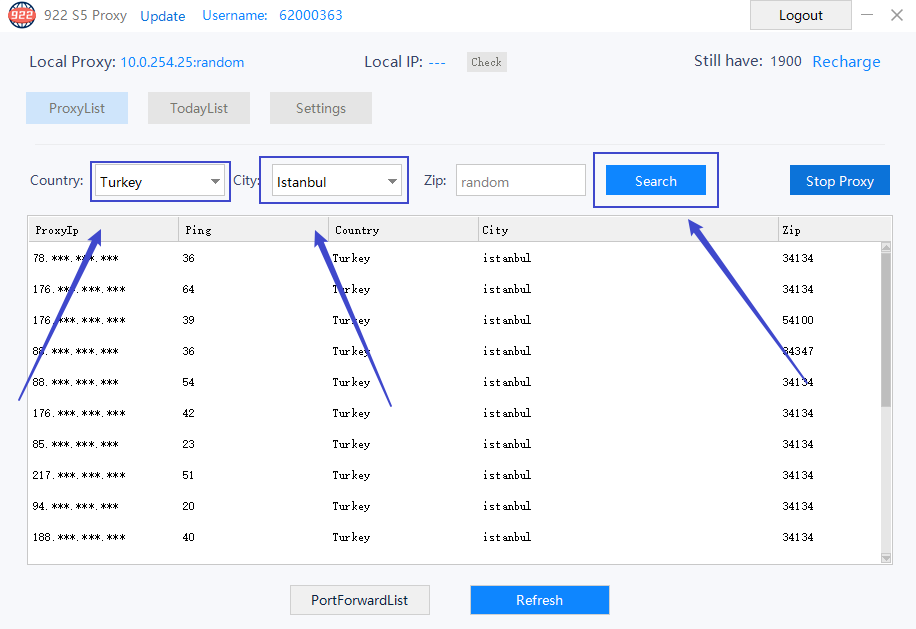Focus the Zip input field
Screen dimensions: 916x629
click(520, 181)
